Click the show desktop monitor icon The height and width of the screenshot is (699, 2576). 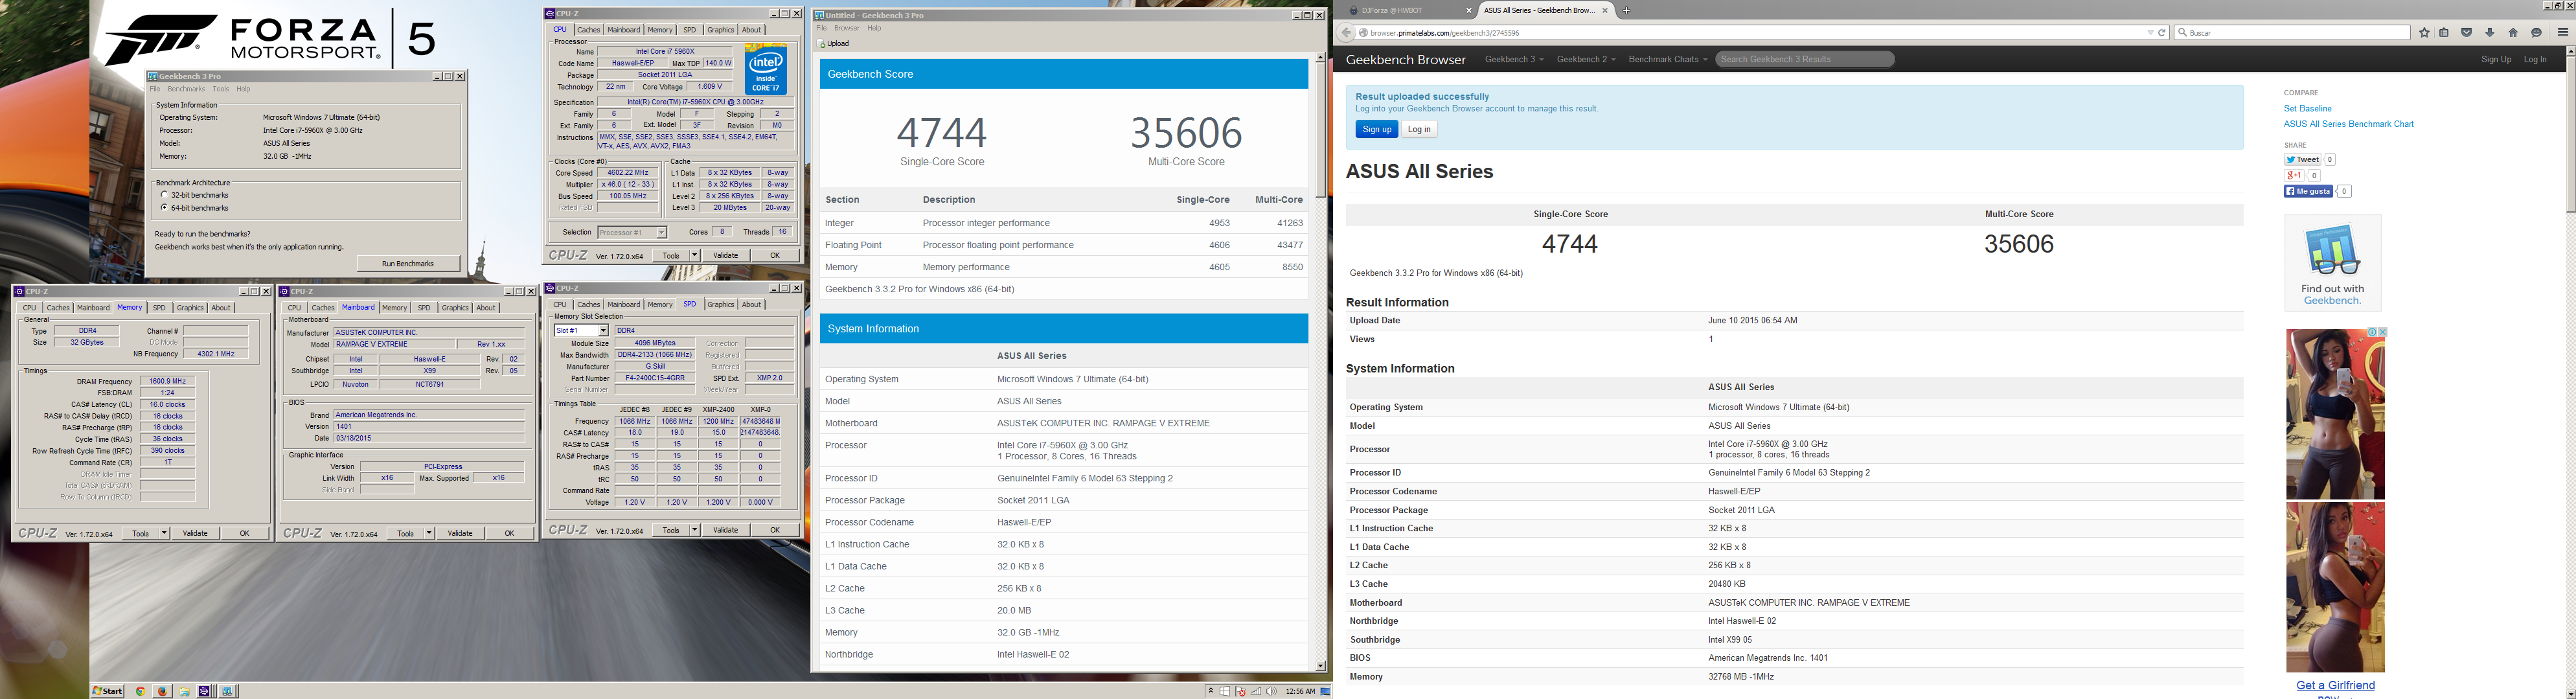click(x=1325, y=692)
